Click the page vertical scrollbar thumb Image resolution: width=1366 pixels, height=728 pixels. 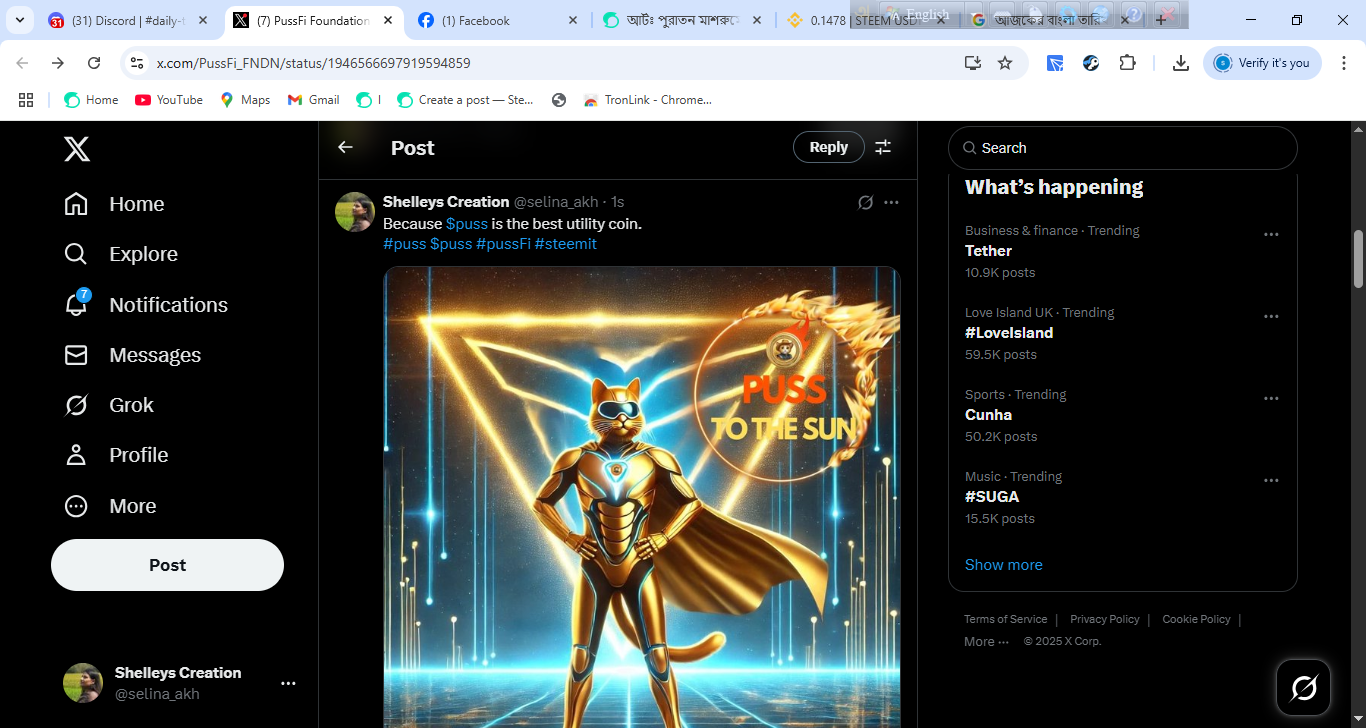1358,259
